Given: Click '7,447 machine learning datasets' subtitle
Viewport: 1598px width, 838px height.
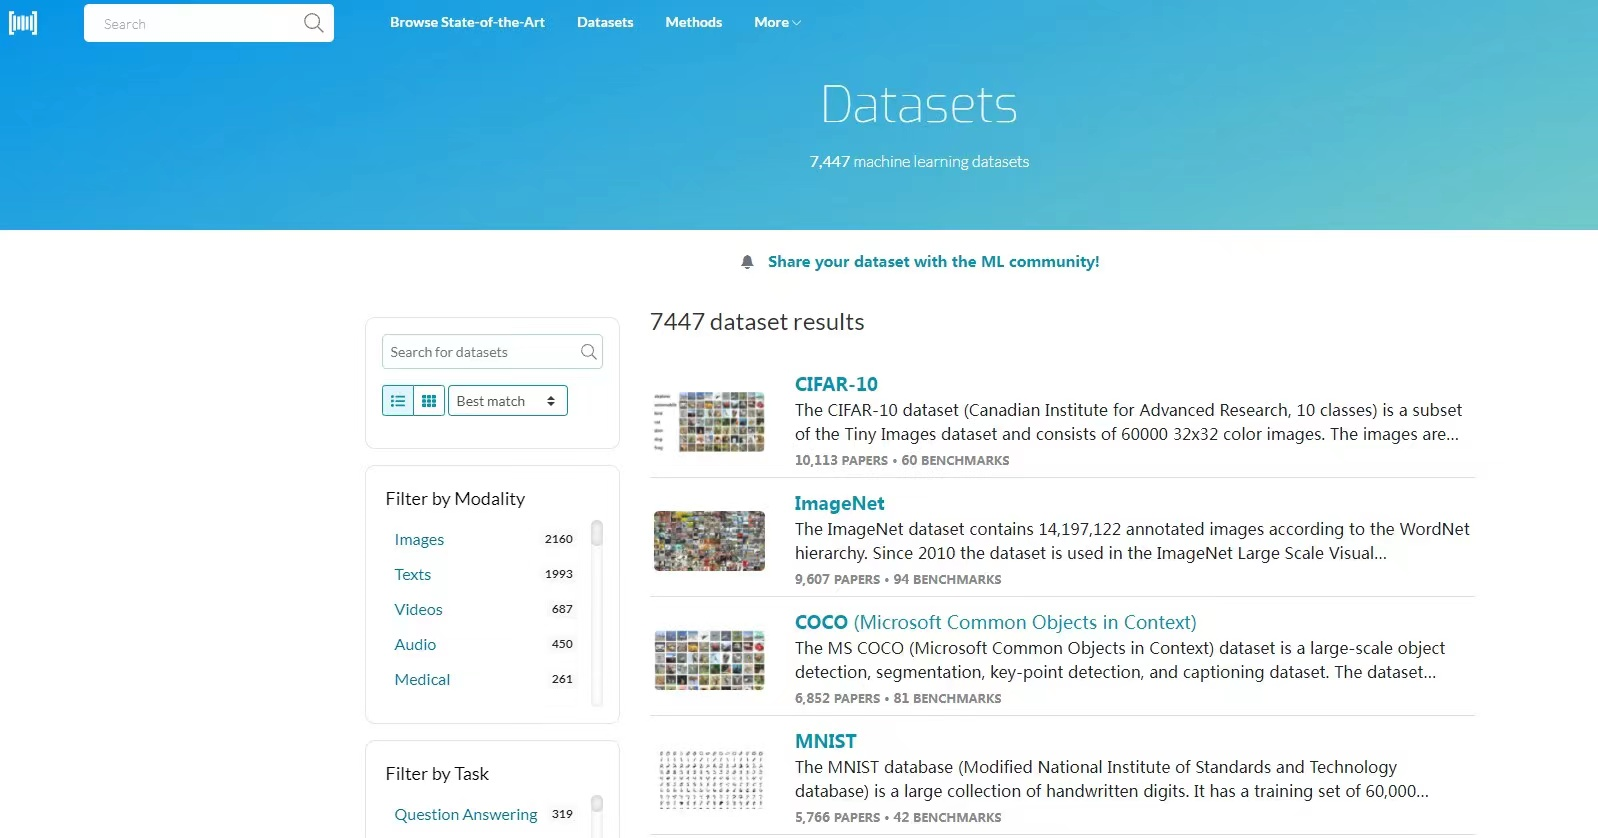Looking at the screenshot, I should point(919,162).
